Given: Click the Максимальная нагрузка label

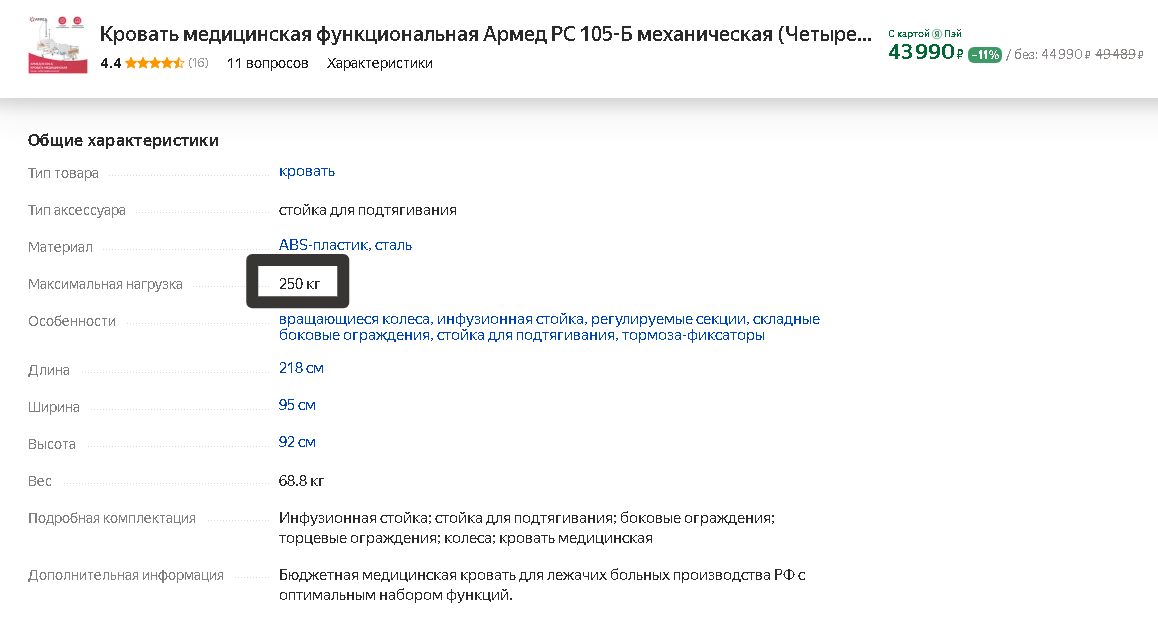Looking at the screenshot, I should 105,284.
